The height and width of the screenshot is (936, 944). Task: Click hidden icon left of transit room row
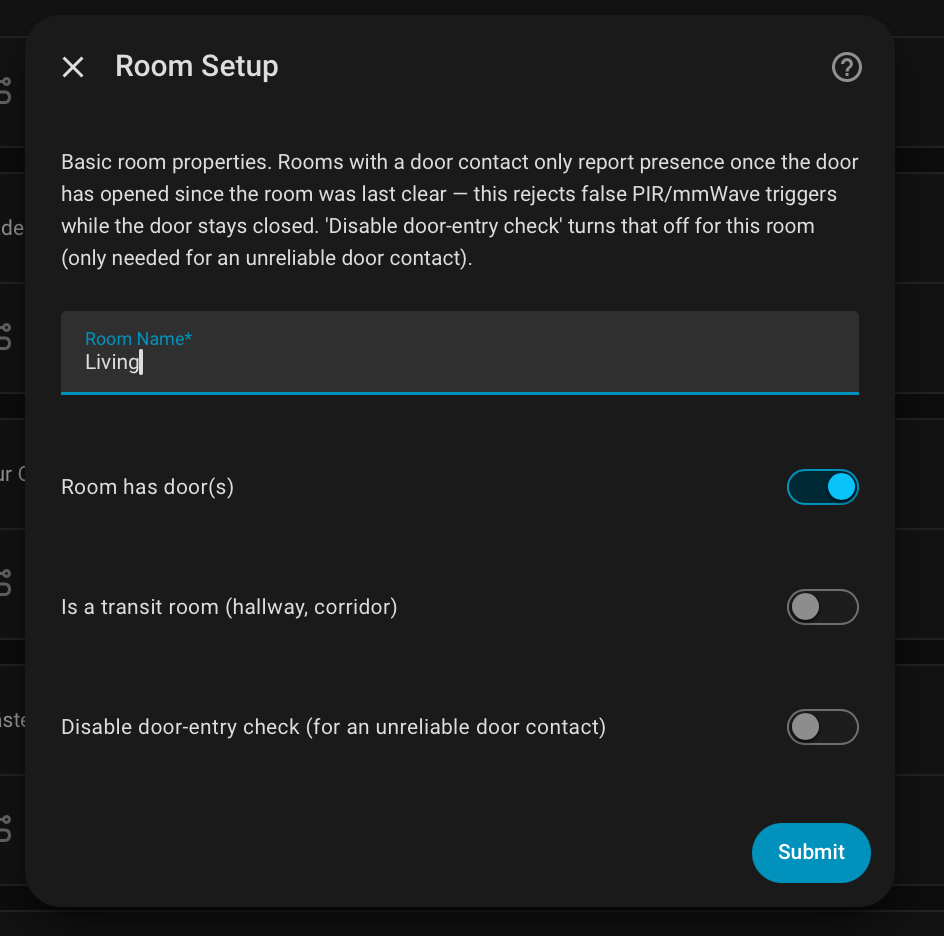[x=5, y=583]
